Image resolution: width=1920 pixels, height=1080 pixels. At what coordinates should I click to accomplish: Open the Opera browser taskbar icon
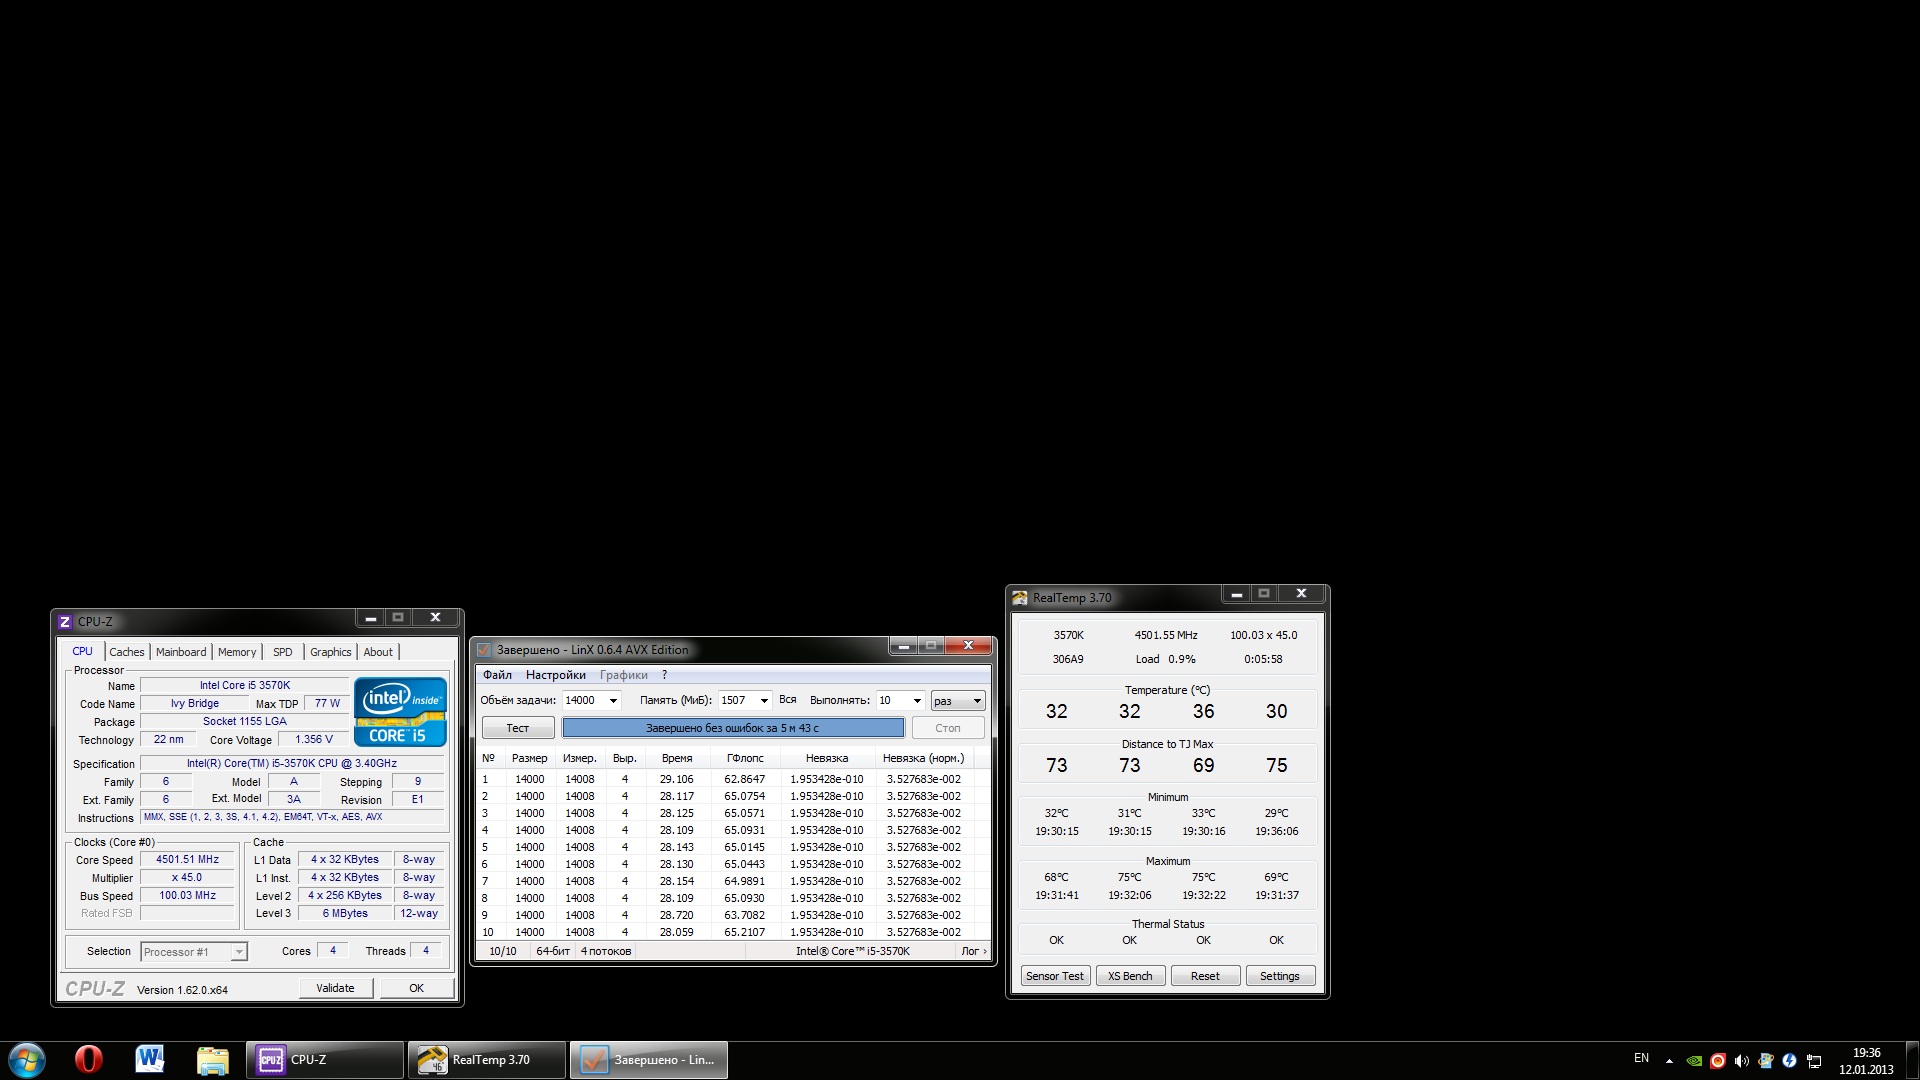pyautogui.click(x=88, y=1059)
